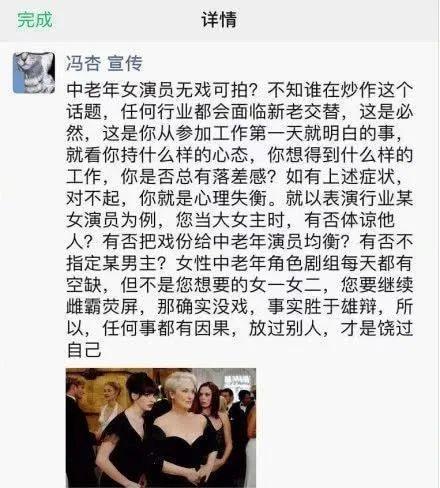The width and height of the screenshot is (440, 488).
Task: Tap the final word 自己 of the post
Action: [x=84, y=350]
